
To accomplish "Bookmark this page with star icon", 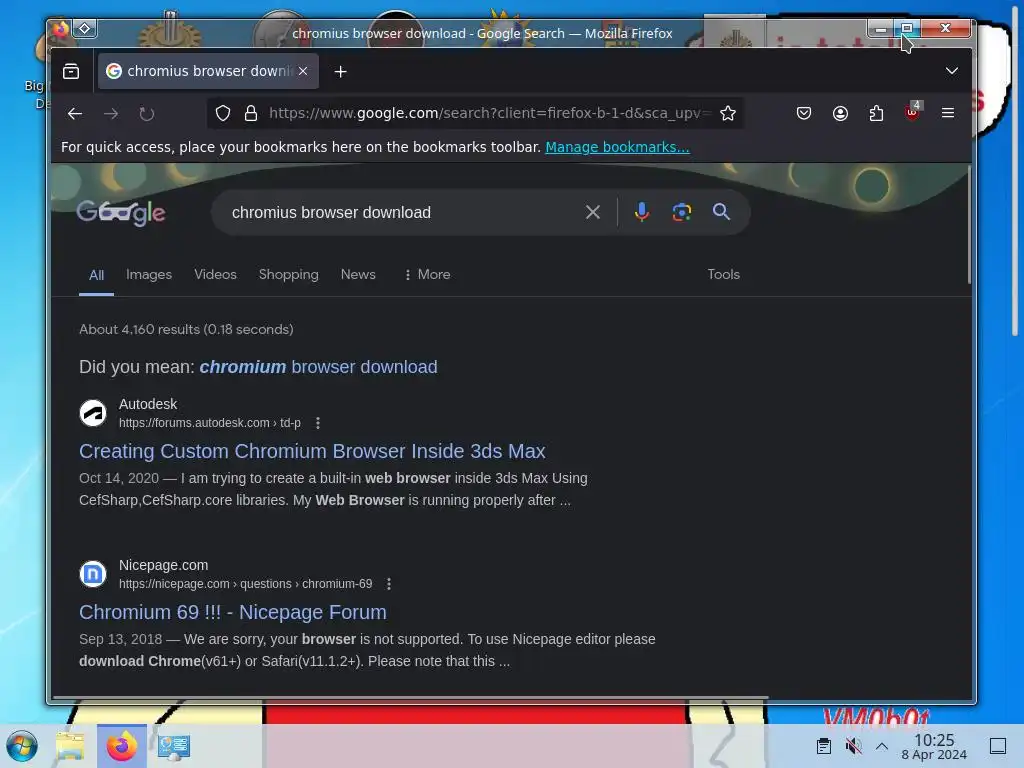I will point(728,114).
